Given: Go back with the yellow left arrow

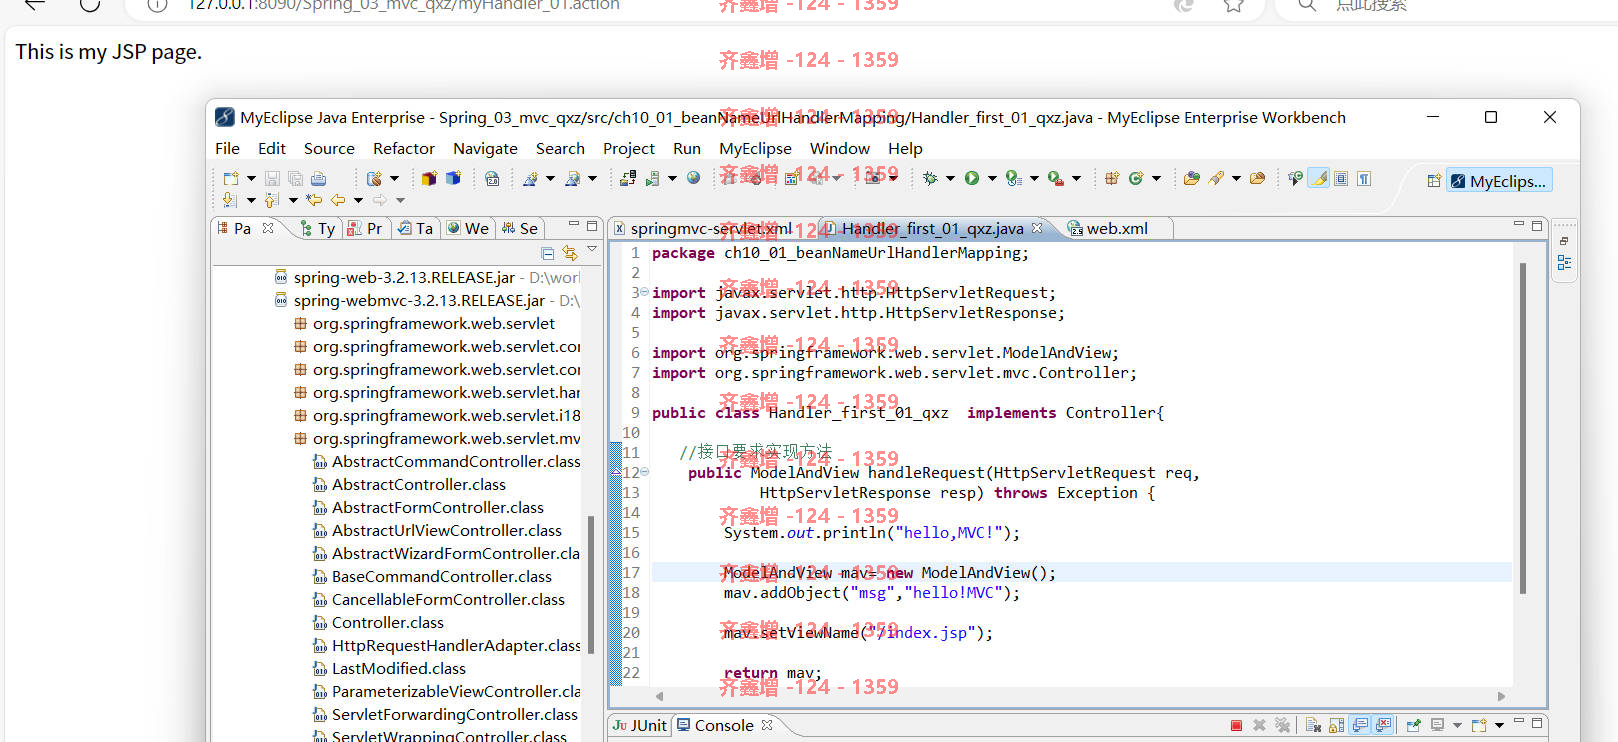Looking at the screenshot, I should [x=338, y=200].
